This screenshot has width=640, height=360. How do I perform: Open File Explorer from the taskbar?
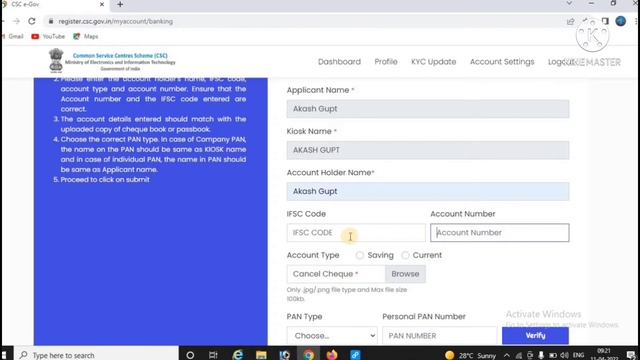tap(261, 355)
